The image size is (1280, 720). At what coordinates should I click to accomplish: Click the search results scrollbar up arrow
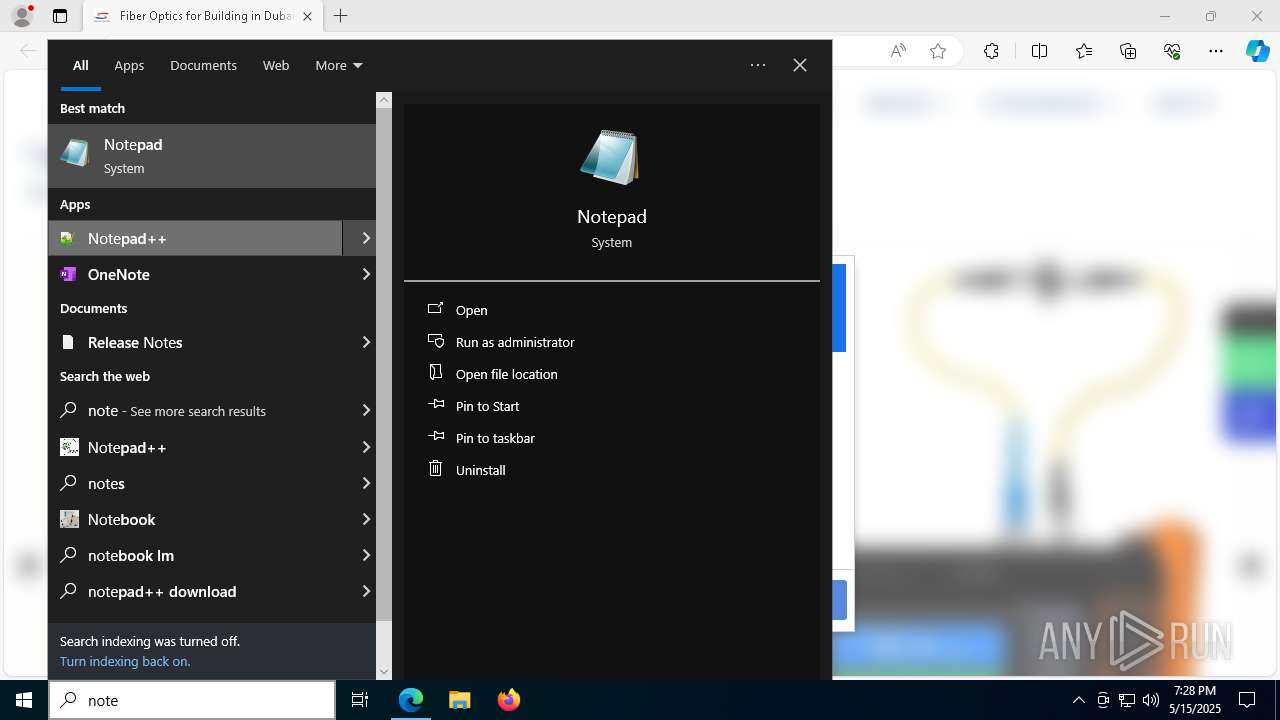point(384,100)
